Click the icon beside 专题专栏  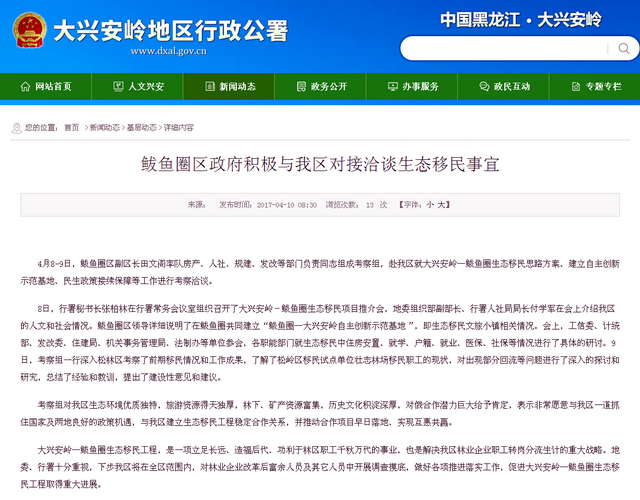(576, 87)
